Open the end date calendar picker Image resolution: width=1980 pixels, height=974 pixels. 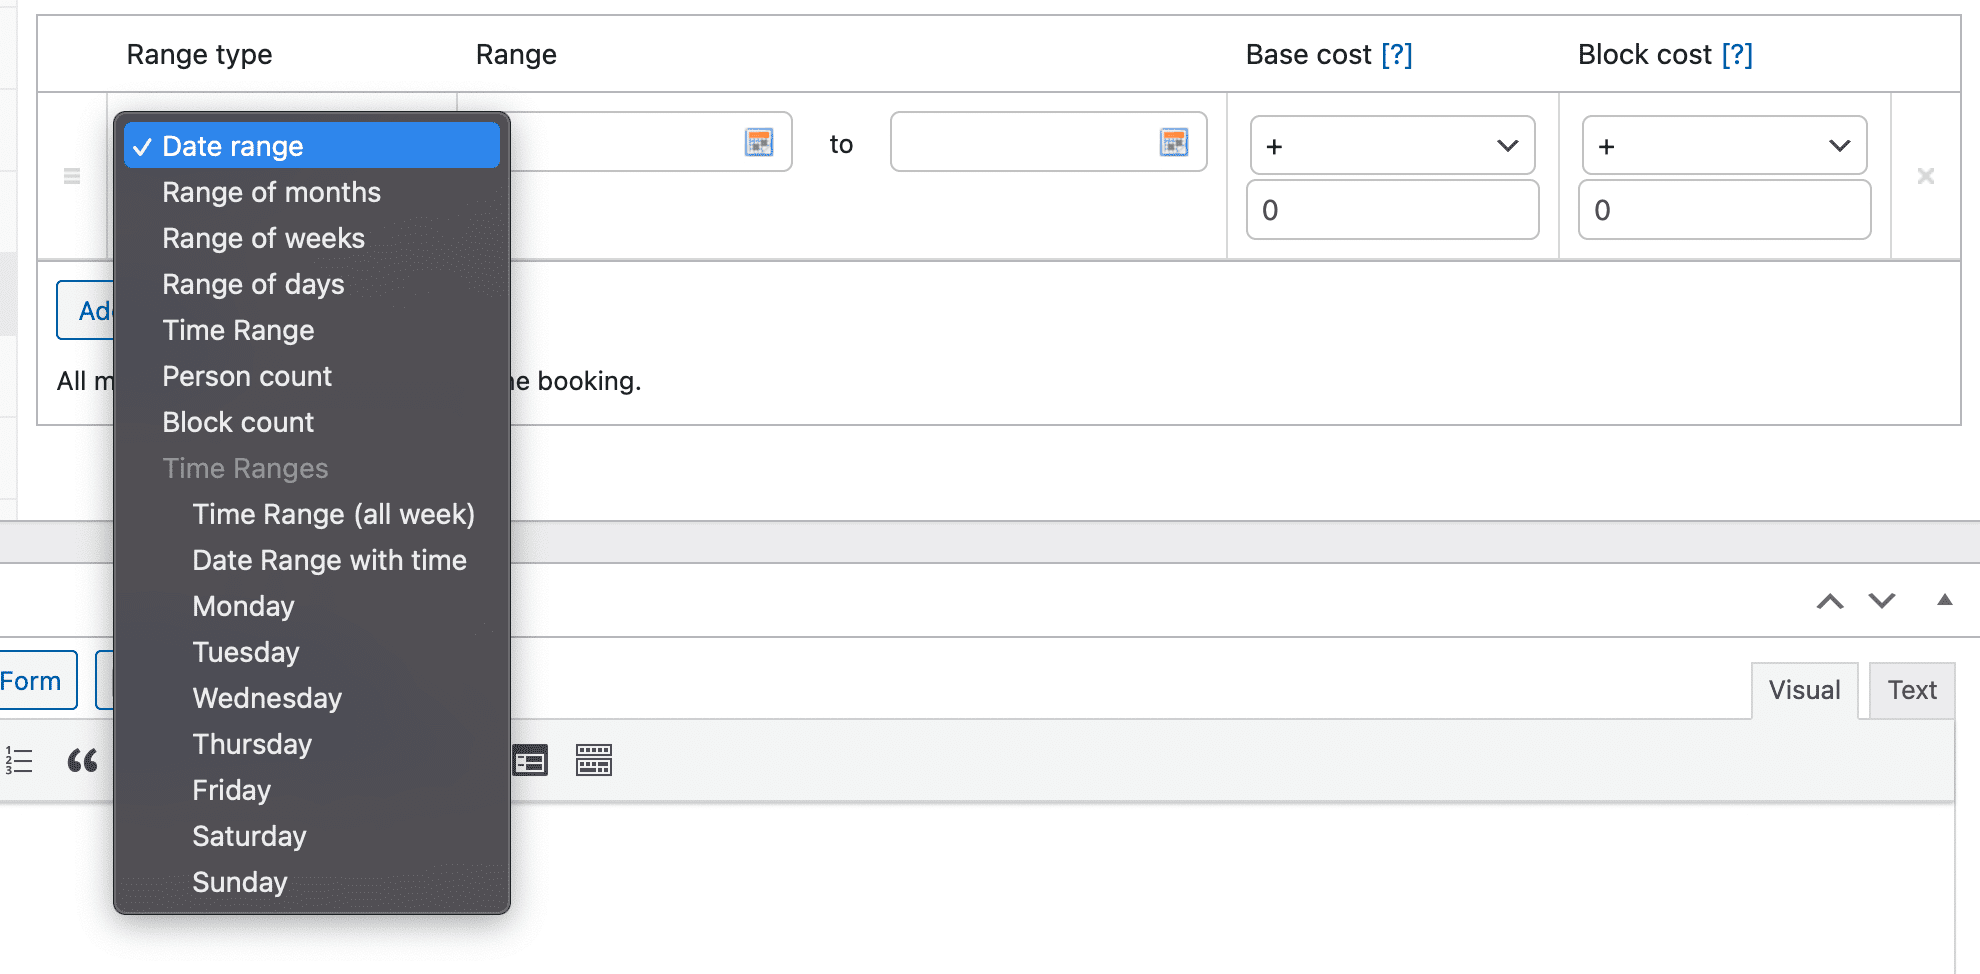pyautogui.click(x=1175, y=142)
